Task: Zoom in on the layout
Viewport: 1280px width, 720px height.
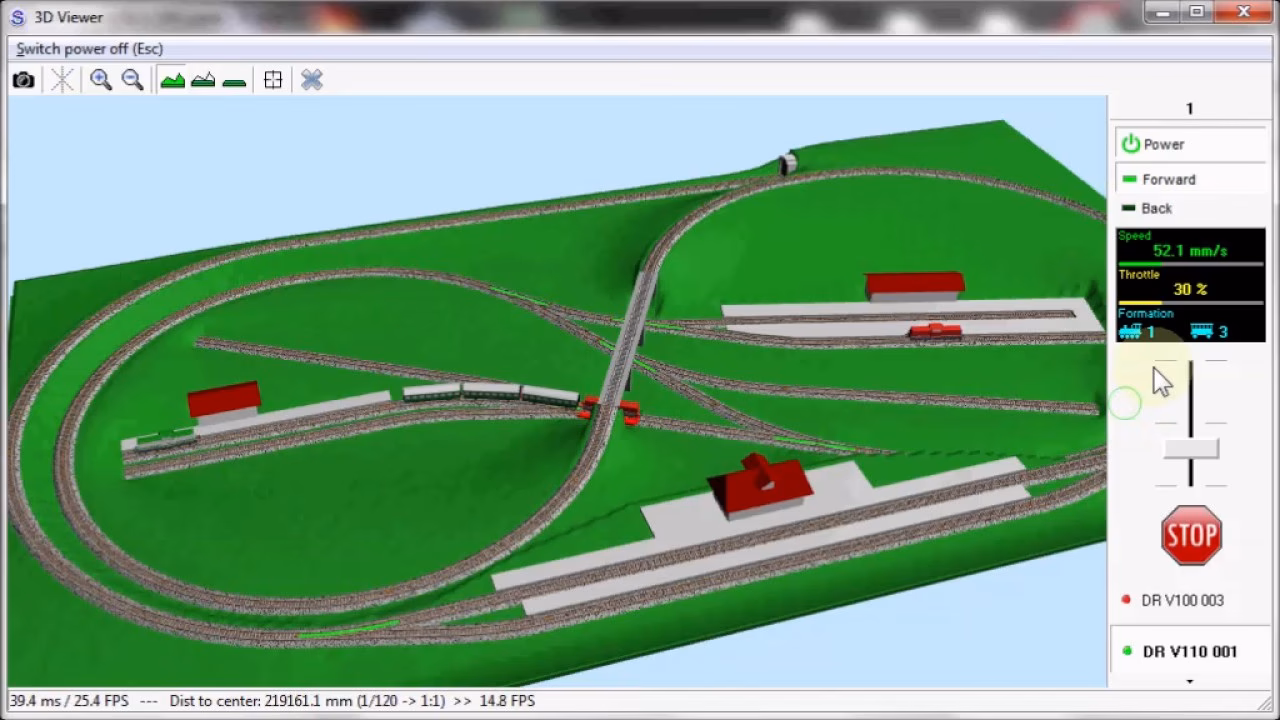Action: click(100, 80)
